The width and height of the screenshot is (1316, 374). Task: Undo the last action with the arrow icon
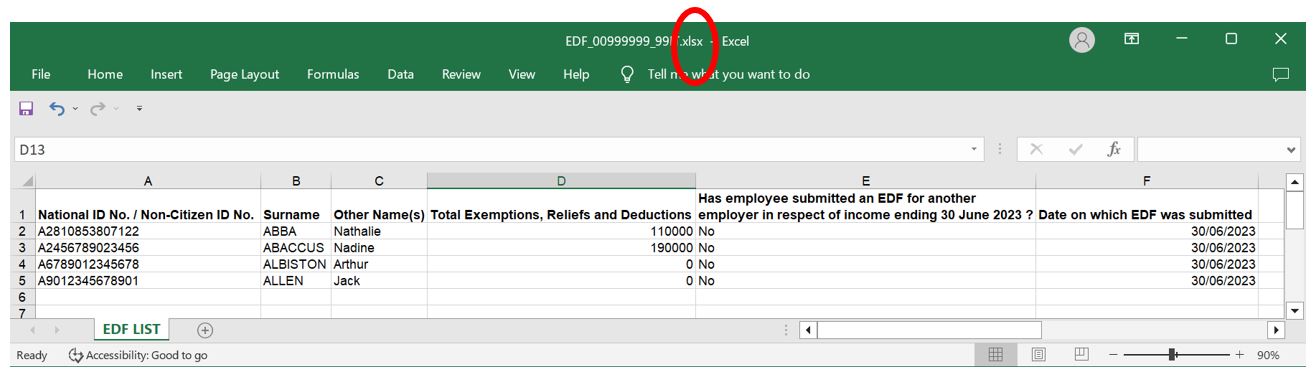click(57, 108)
